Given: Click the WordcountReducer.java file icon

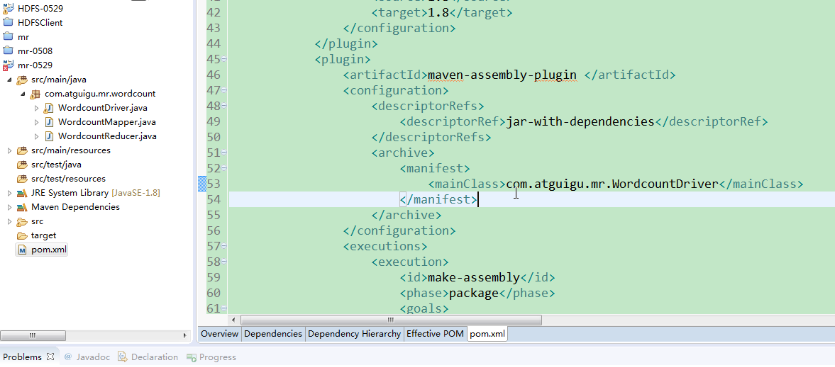Looking at the screenshot, I should (48, 136).
